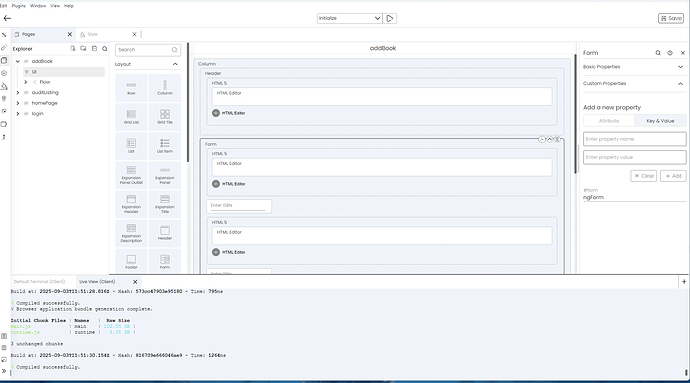Image resolution: width=690 pixels, height=383 pixels.
Task: Expand the Flow node under addBook
Action: pyautogui.click(x=26, y=82)
